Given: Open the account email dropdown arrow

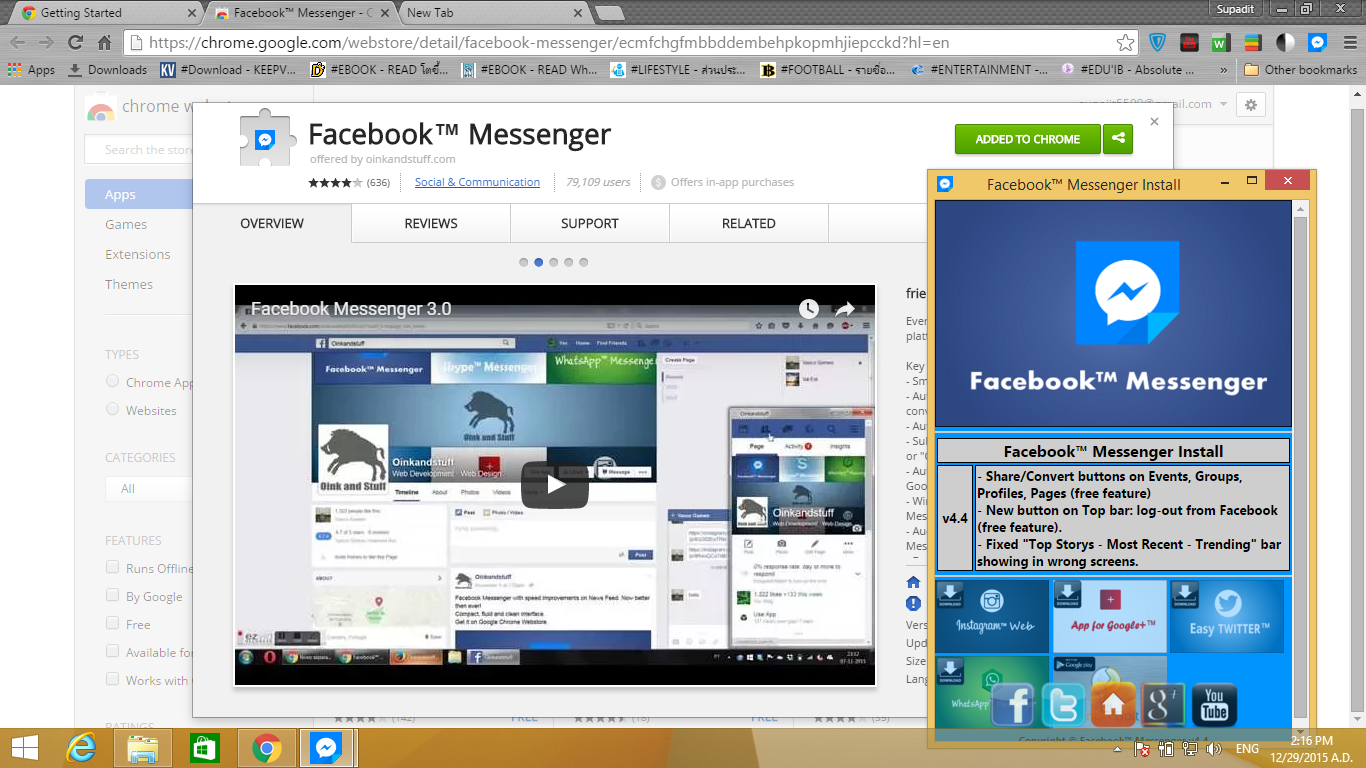Looking at the screenshot, I should (1221, 104).
